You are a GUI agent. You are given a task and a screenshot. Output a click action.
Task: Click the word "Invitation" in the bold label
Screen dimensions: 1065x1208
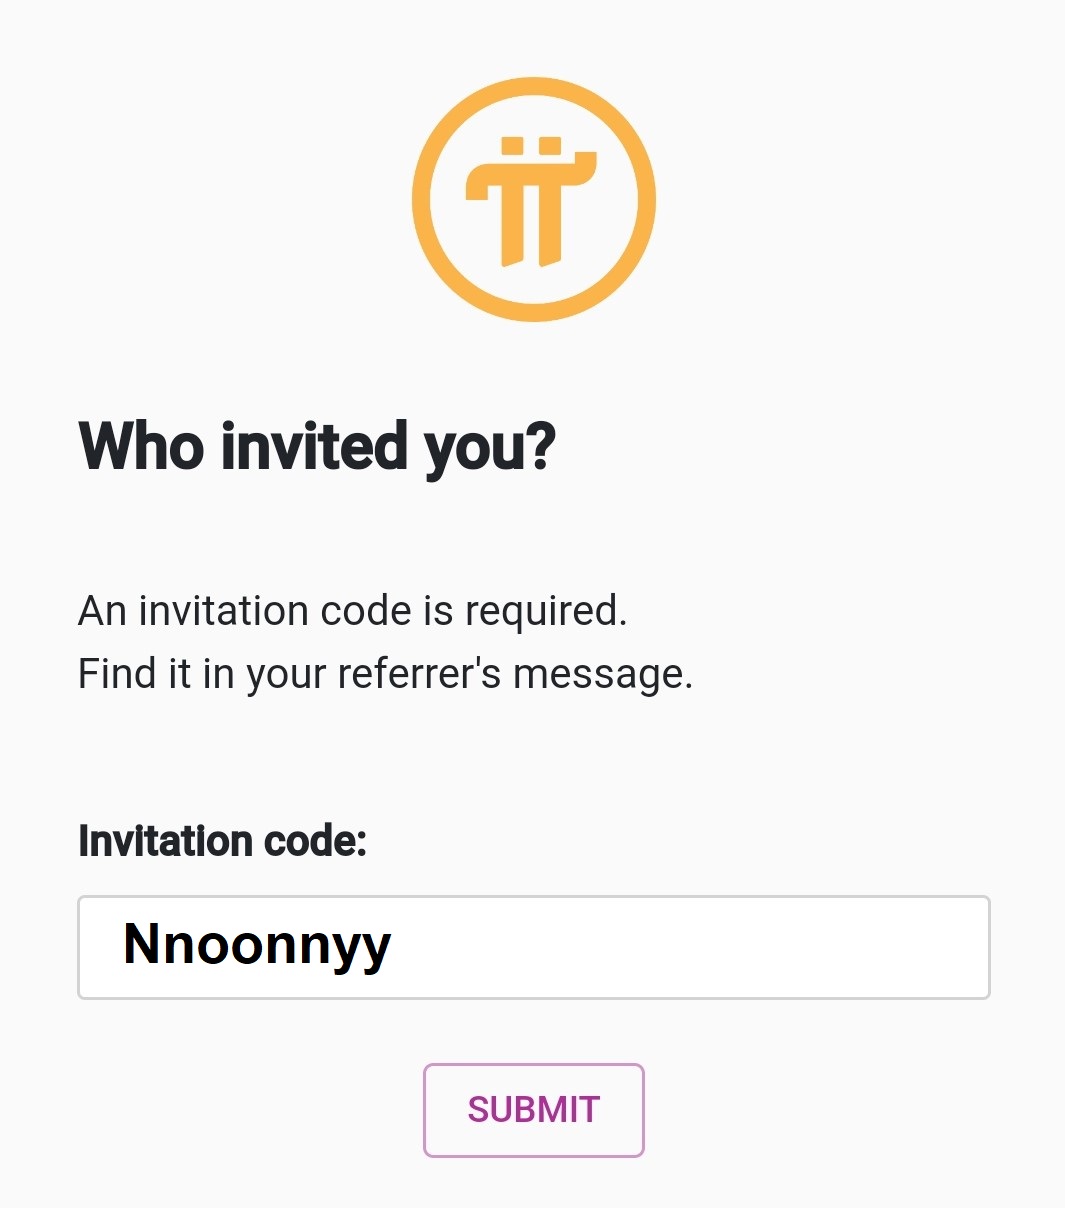tap(166, 841)
